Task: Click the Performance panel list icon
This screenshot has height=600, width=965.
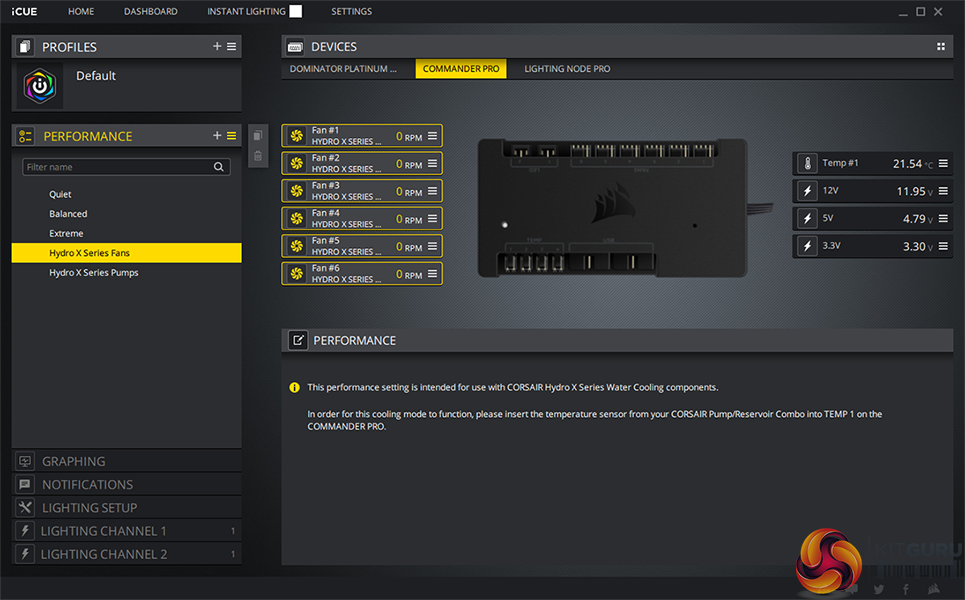Action: pyautogui.click(x=25, y=136)
